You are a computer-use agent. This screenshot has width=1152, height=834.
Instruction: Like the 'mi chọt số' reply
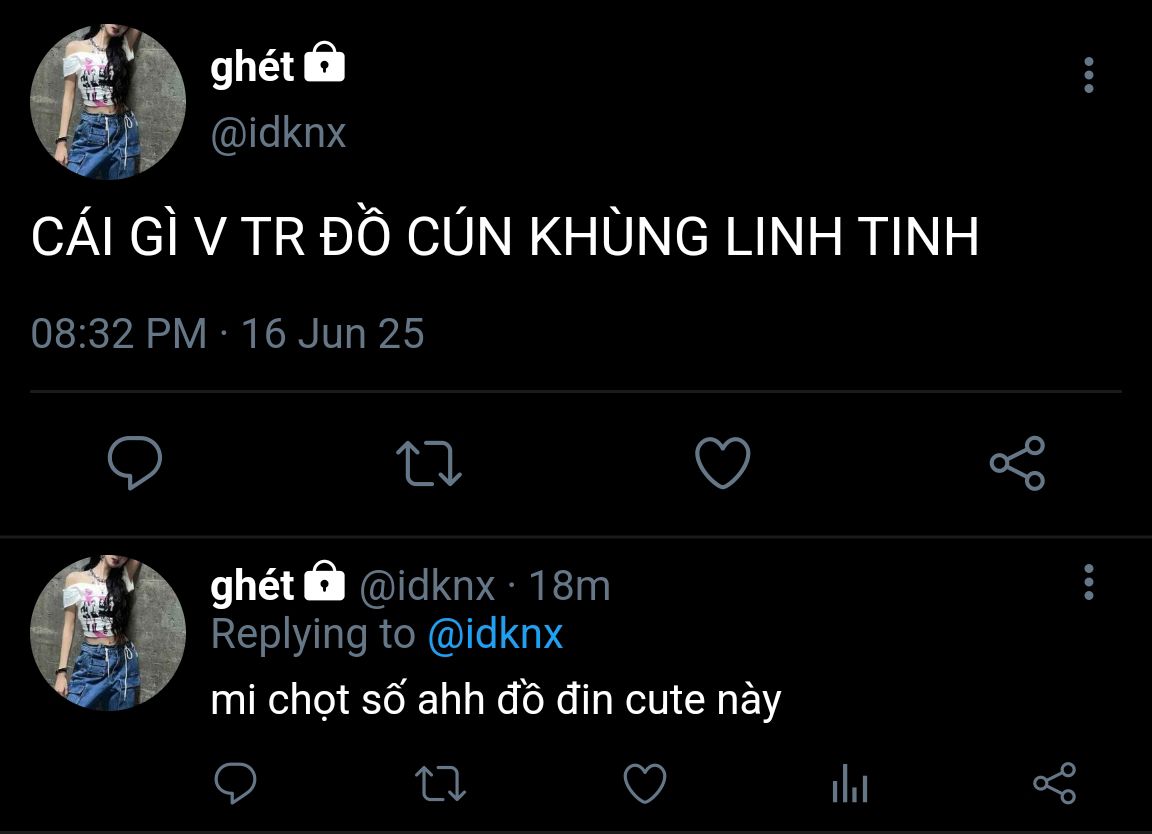[x=645, y=783]
